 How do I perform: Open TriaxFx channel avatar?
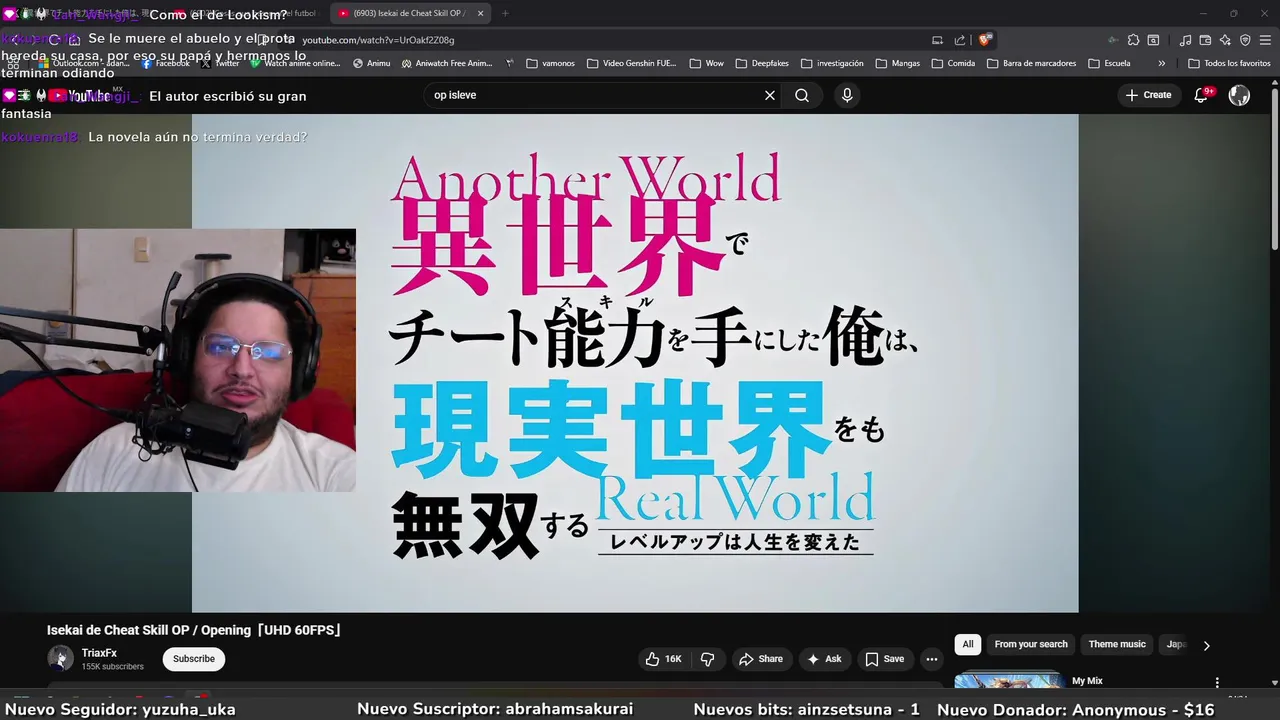coord(60,658)
